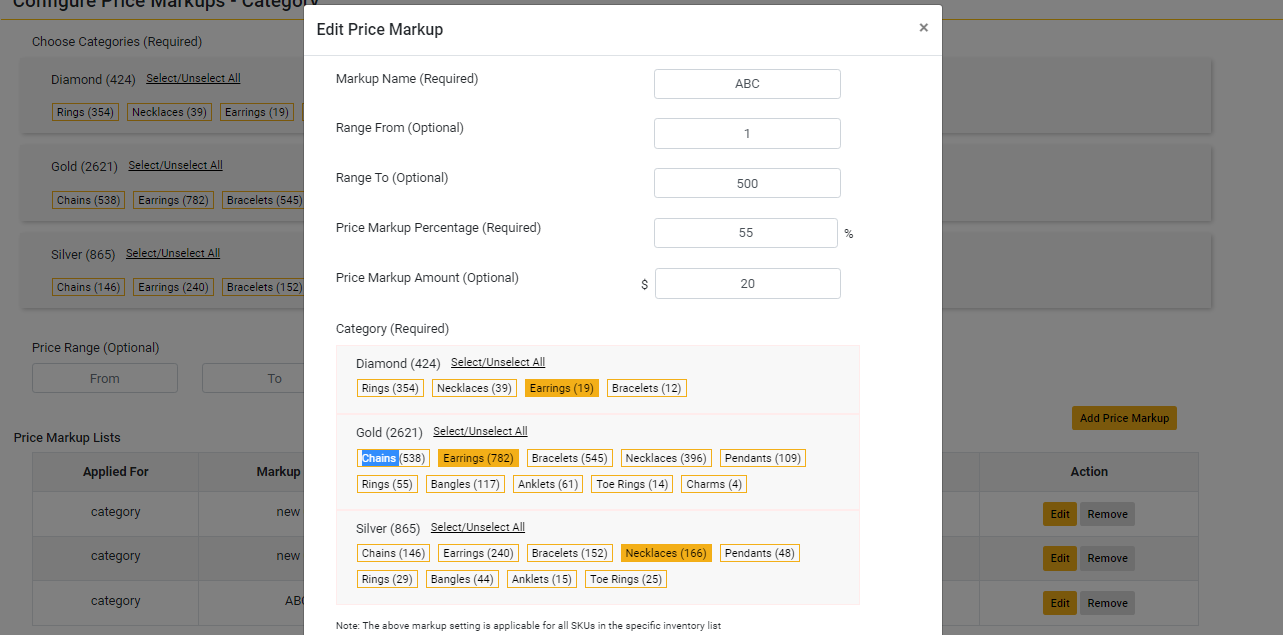Image resolution: width=1283 pixels, height=635 pixels.
Task: Deselect the Earrings (19) chip under Diamond
Action: tap(561, 387)
